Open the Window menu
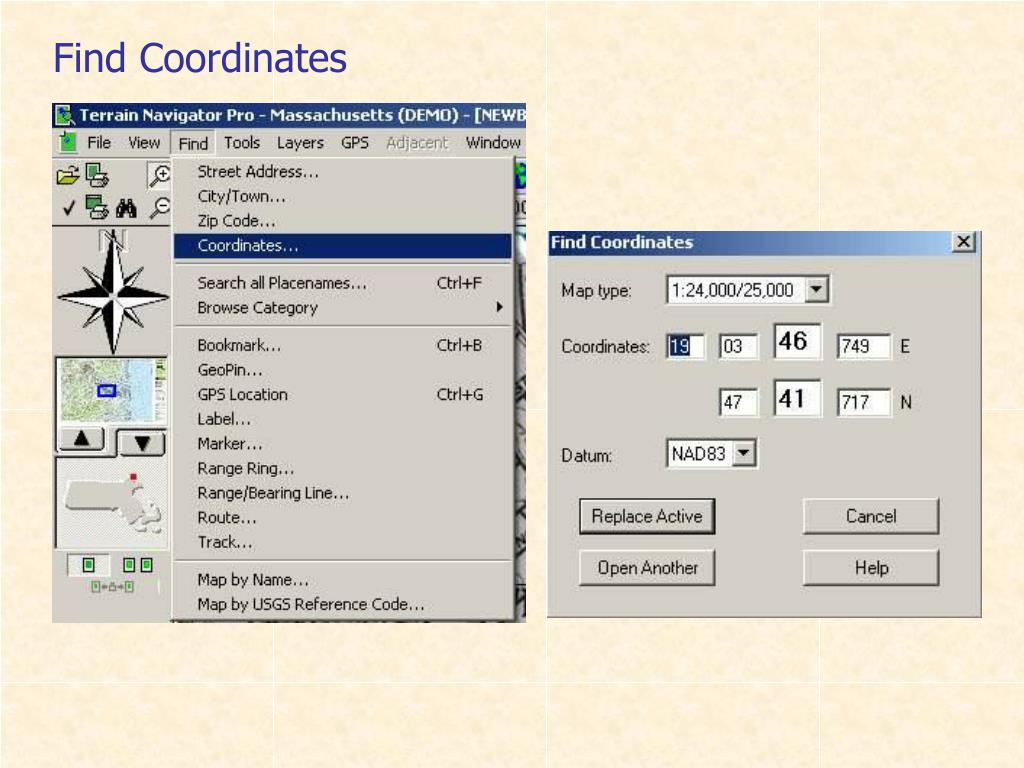 [493, 142]
